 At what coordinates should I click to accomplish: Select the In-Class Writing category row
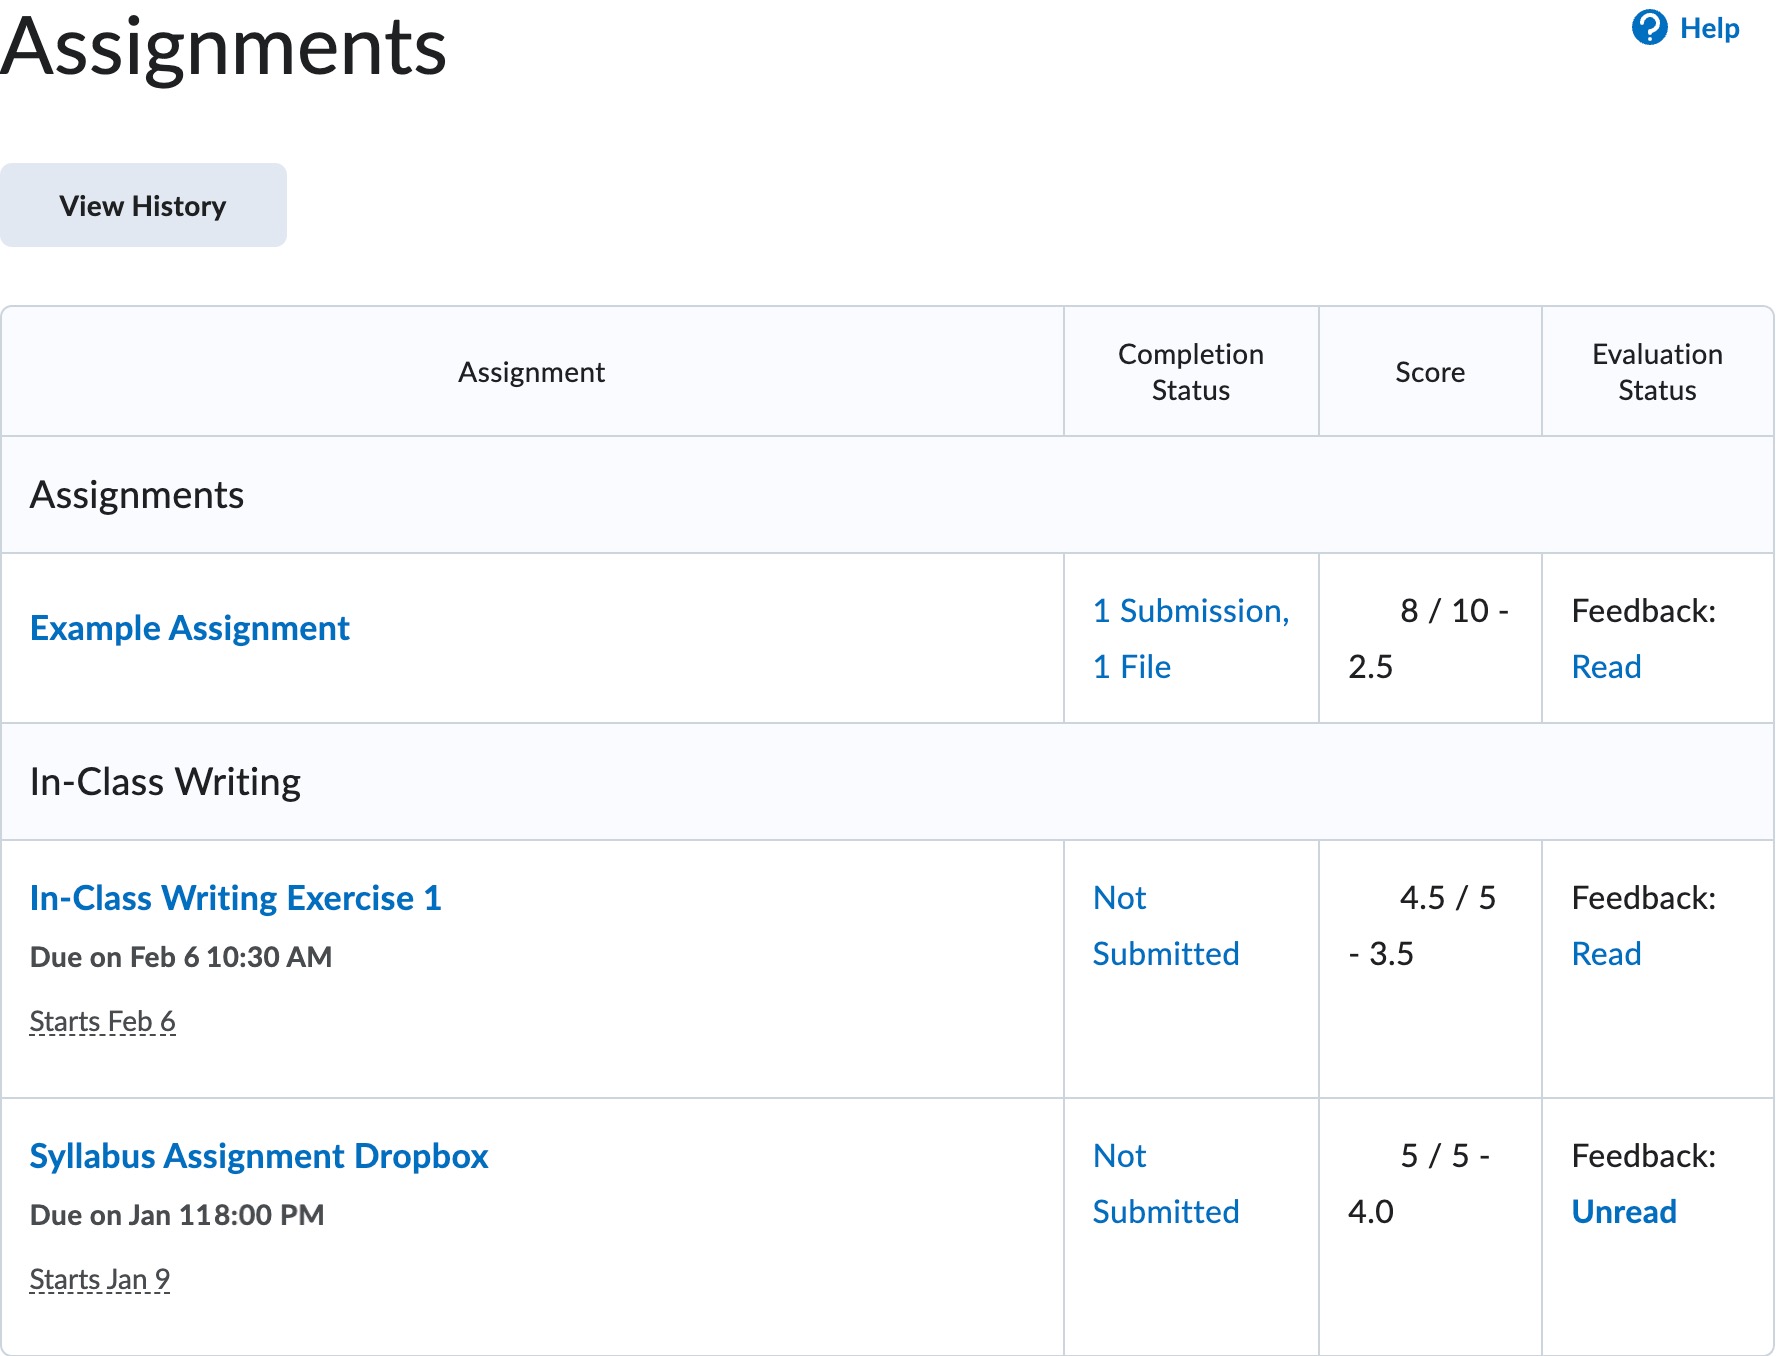(x=166, y=781)
